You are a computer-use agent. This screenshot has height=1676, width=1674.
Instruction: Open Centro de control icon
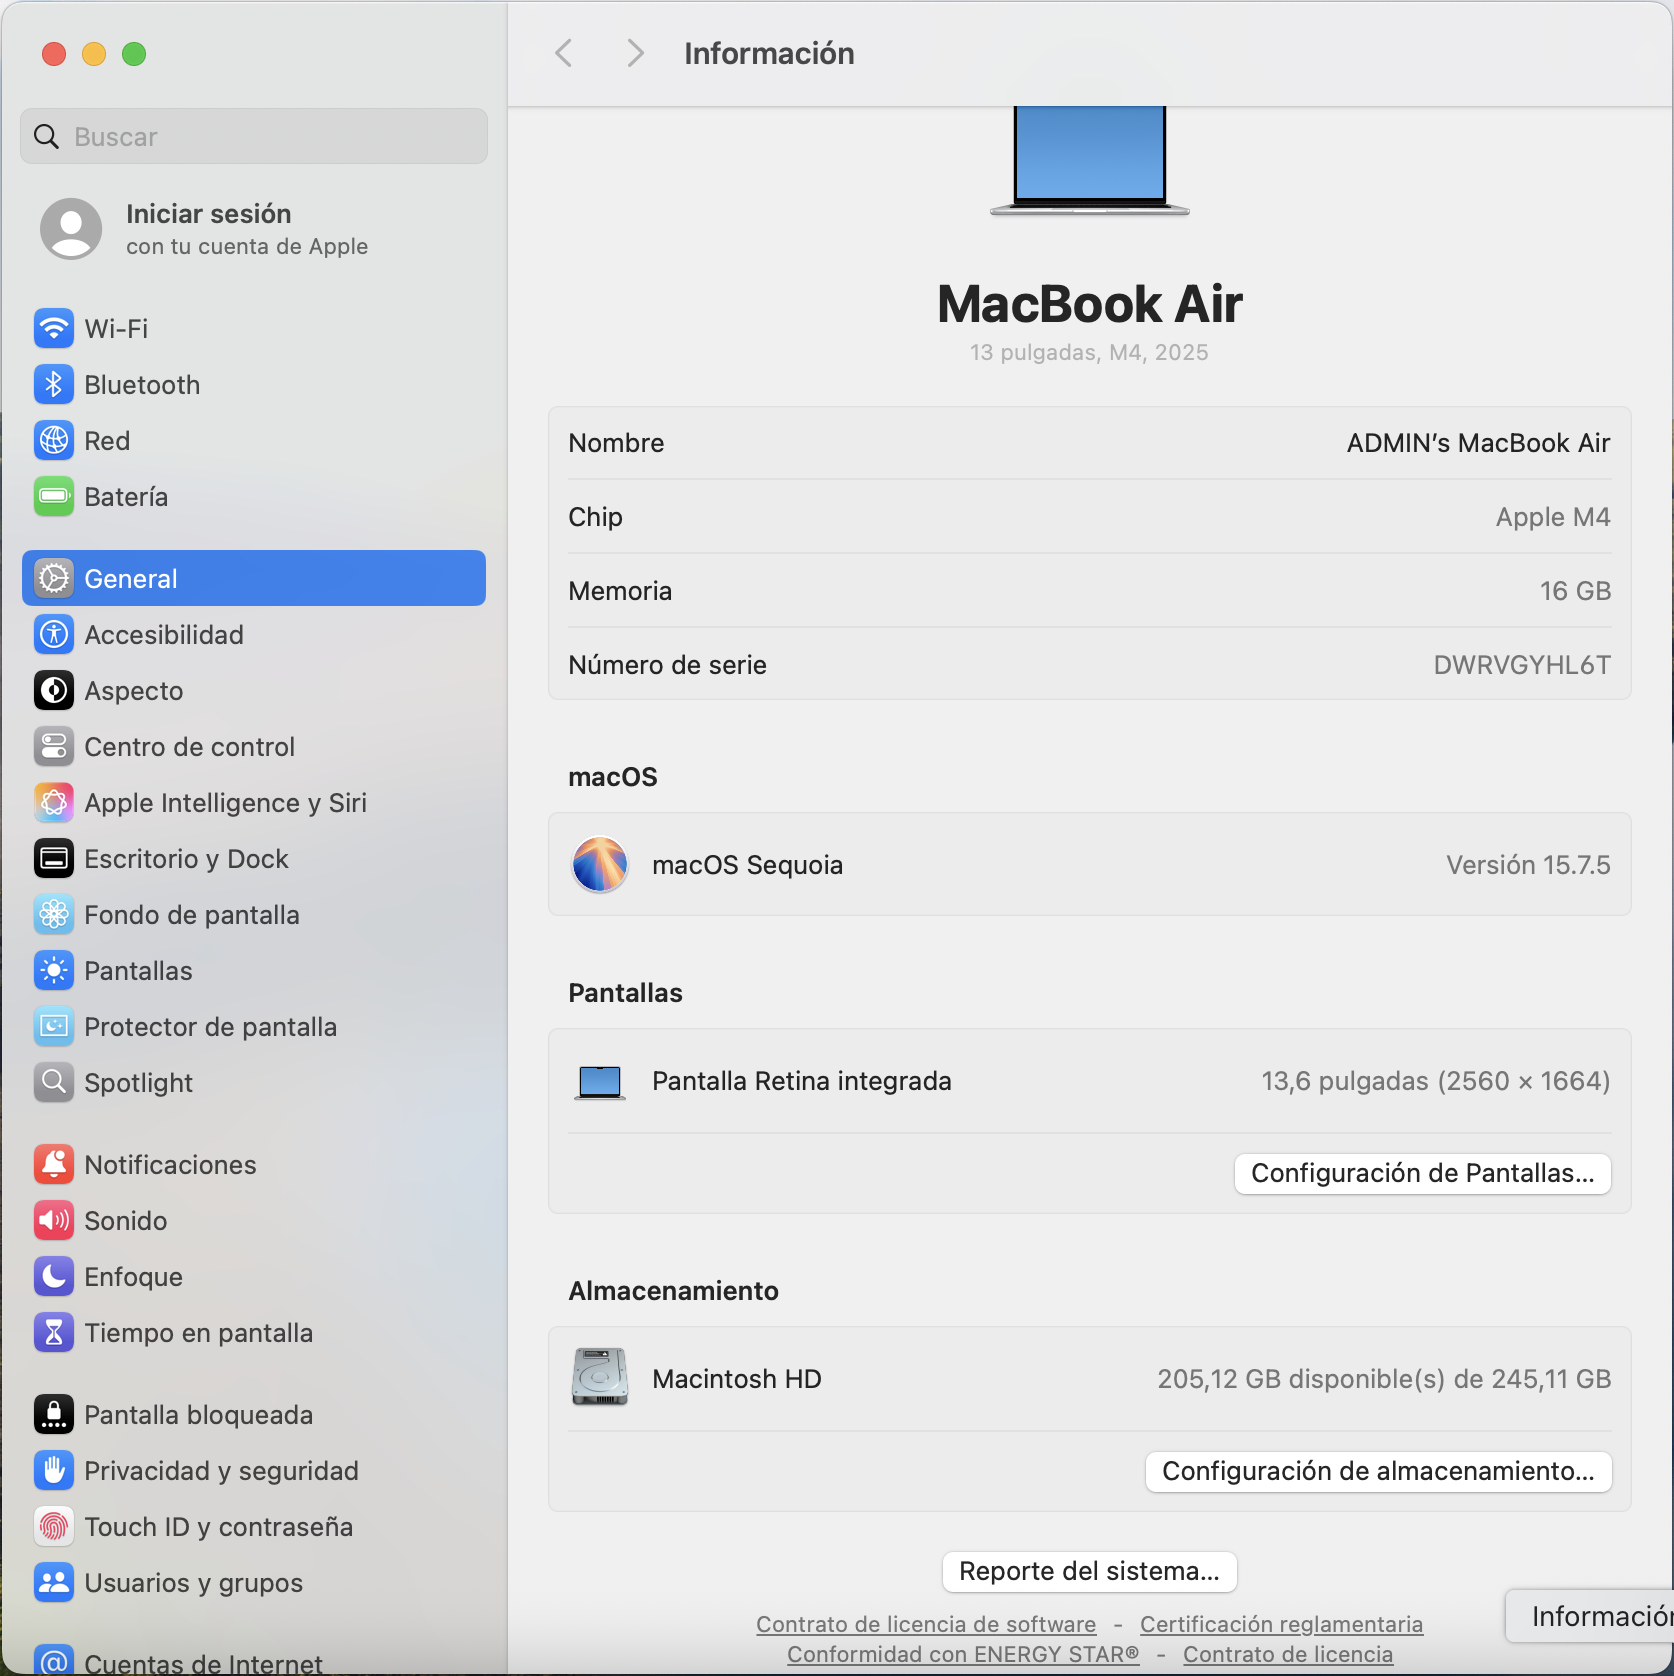coord(54,746)
